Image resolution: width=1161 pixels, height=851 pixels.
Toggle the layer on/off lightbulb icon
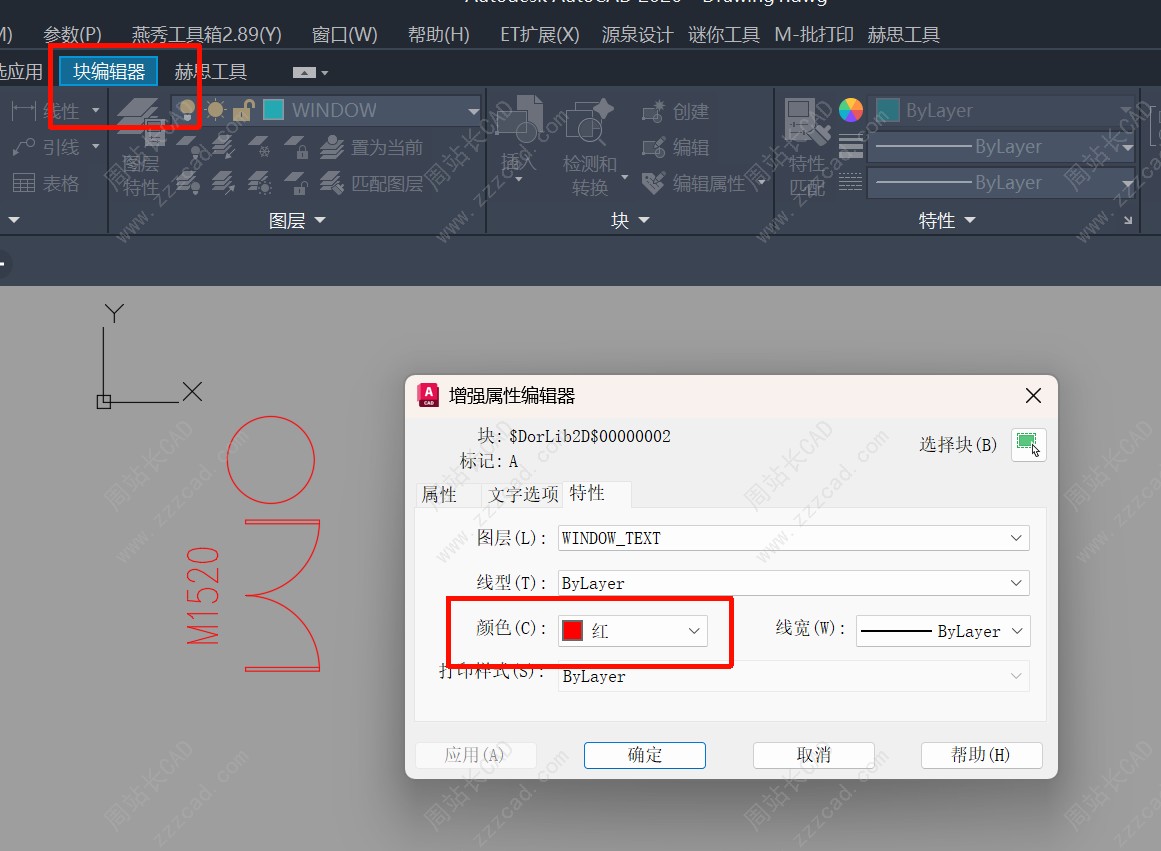[x=187, y=110]
